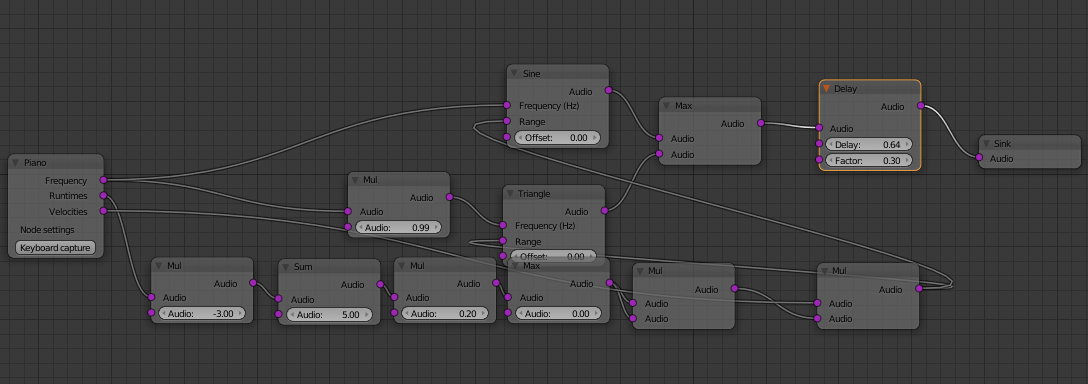Click the Audio output socket of Mul 0.20 node
1088x384 pixels.
tap(496, 283)
